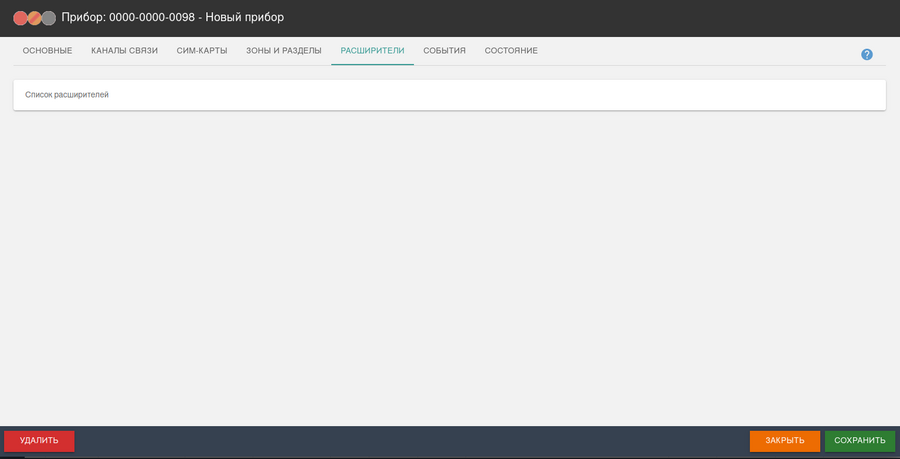Show the Состояние tab
This screenshot has height=459, width=900.
point(511,51)
